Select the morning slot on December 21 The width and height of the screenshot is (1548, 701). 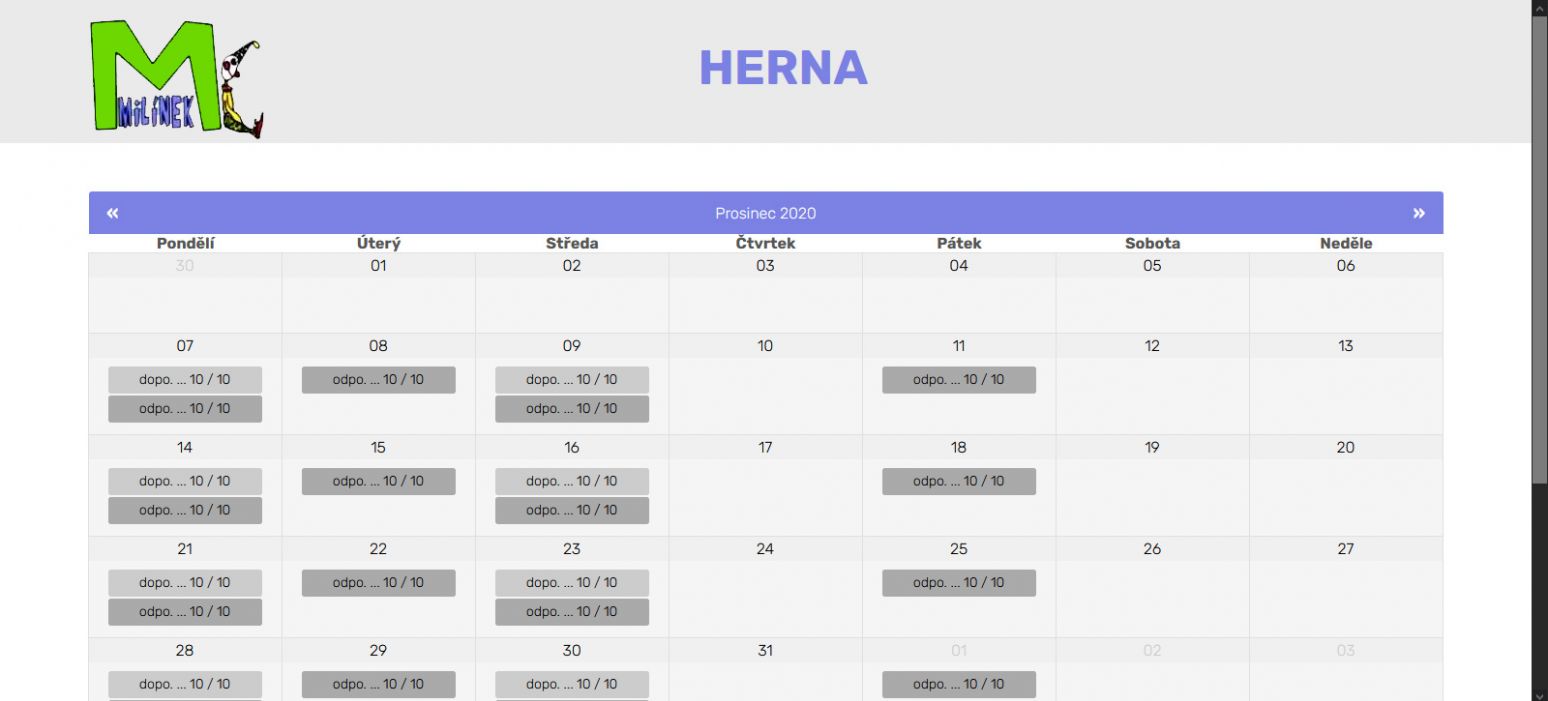[184, 582]
